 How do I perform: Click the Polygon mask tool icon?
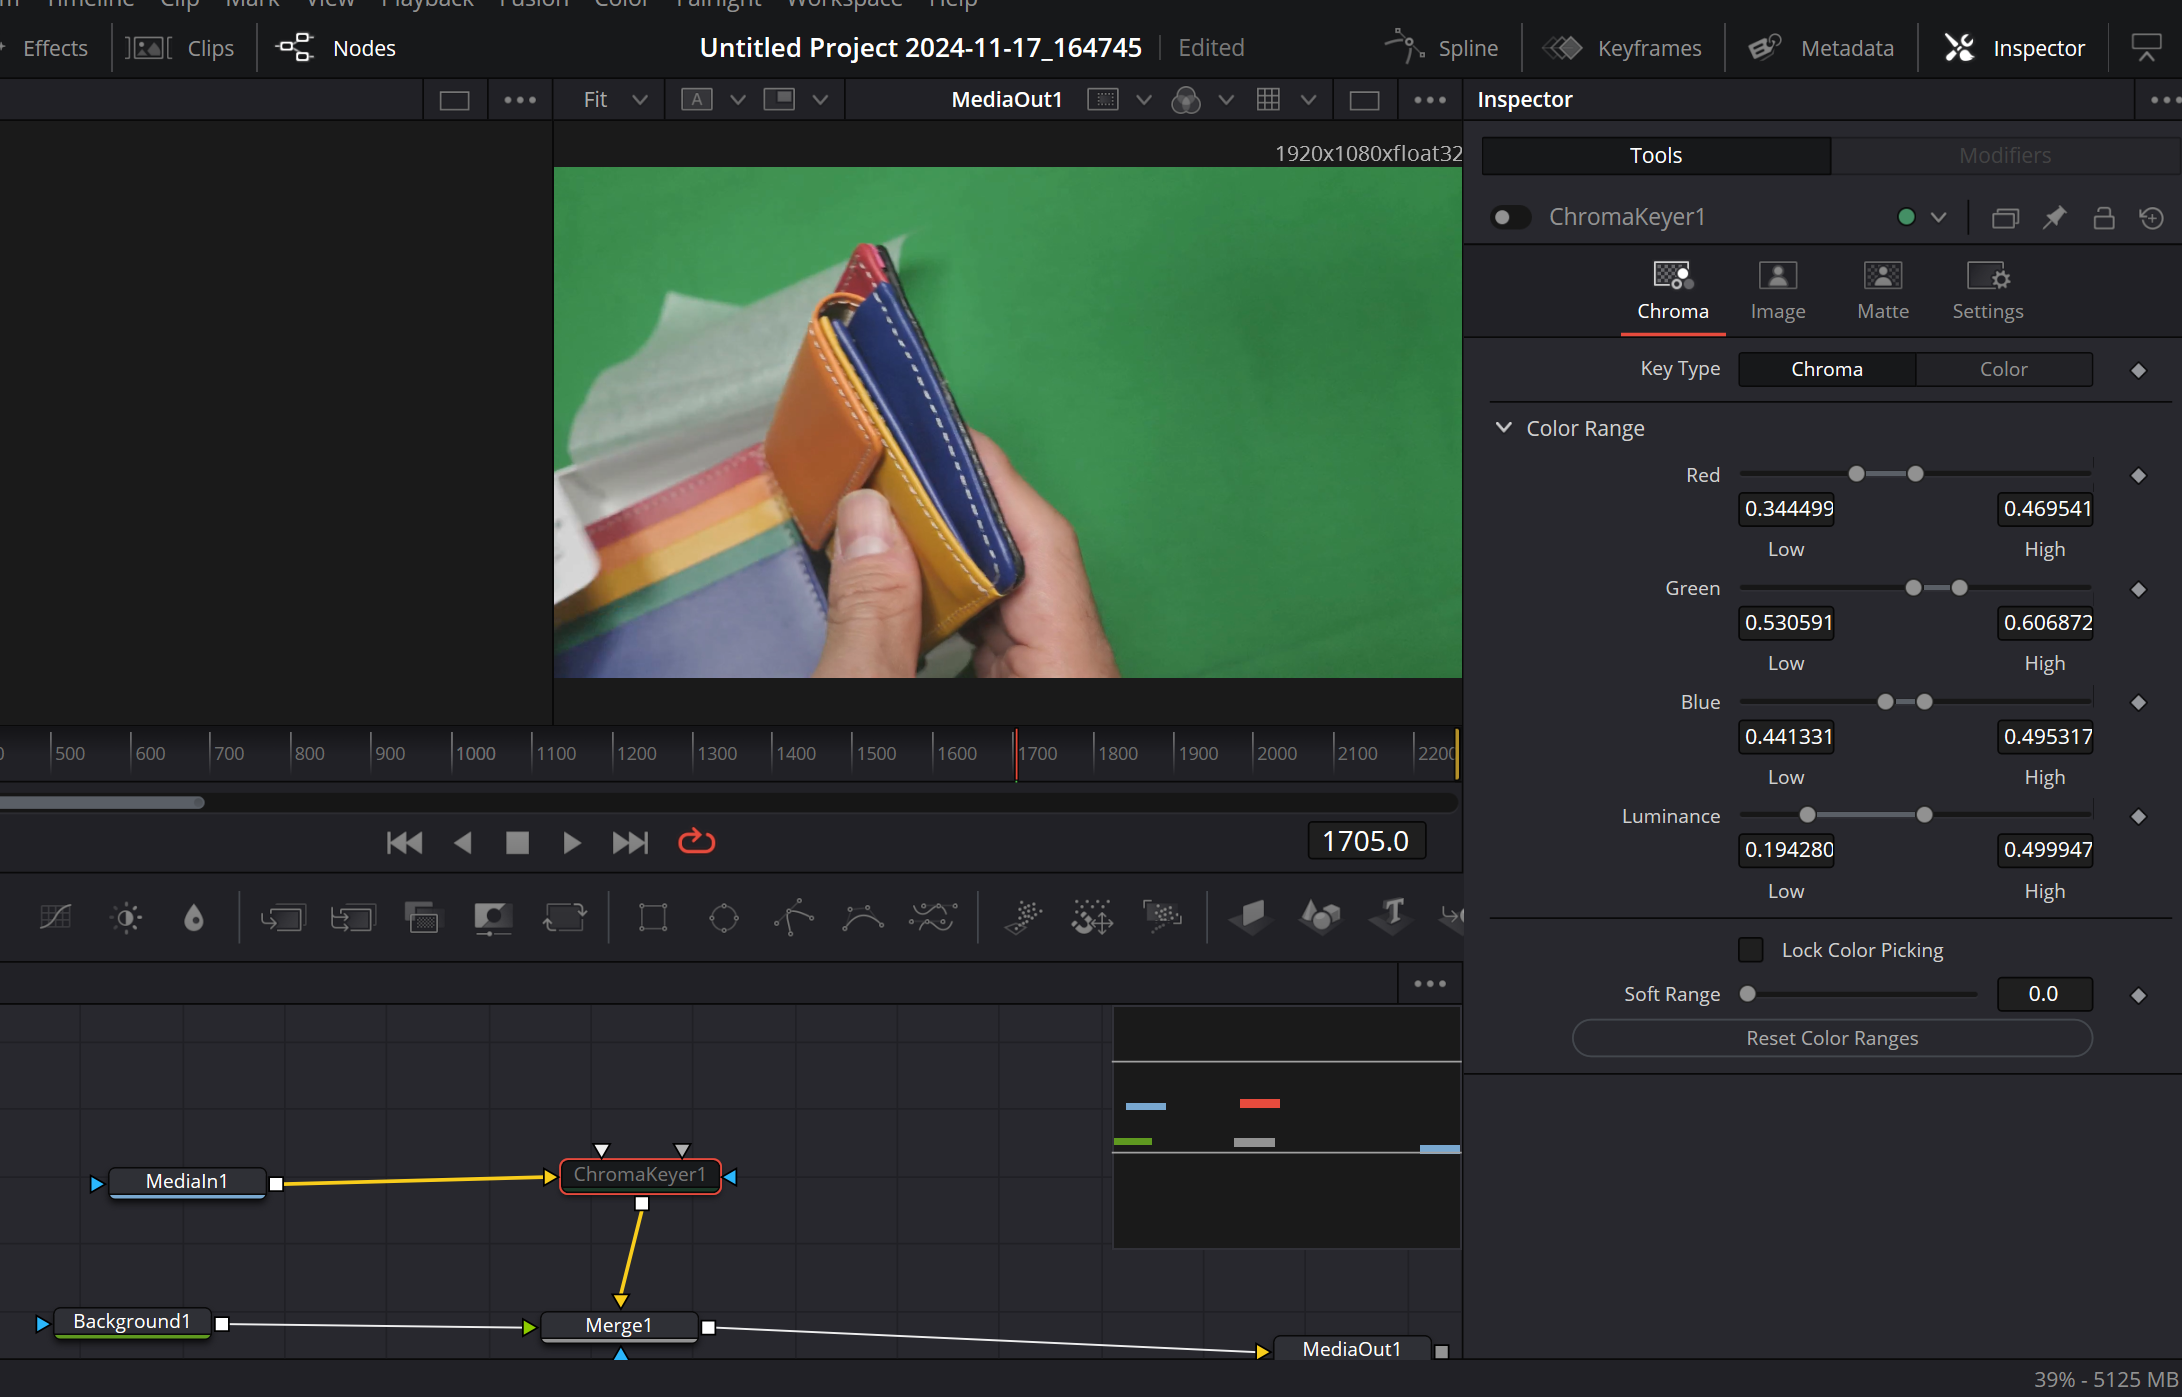coord(793,917)
